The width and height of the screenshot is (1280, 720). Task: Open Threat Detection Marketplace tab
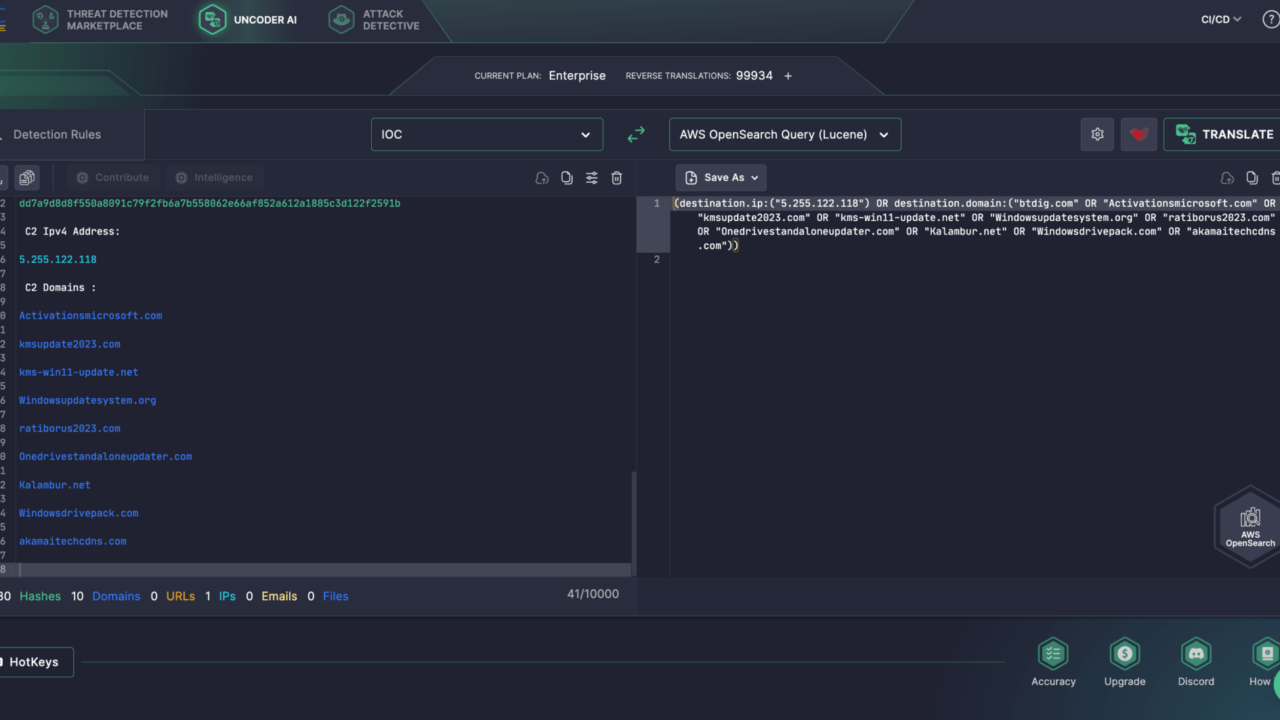point(100,20)
